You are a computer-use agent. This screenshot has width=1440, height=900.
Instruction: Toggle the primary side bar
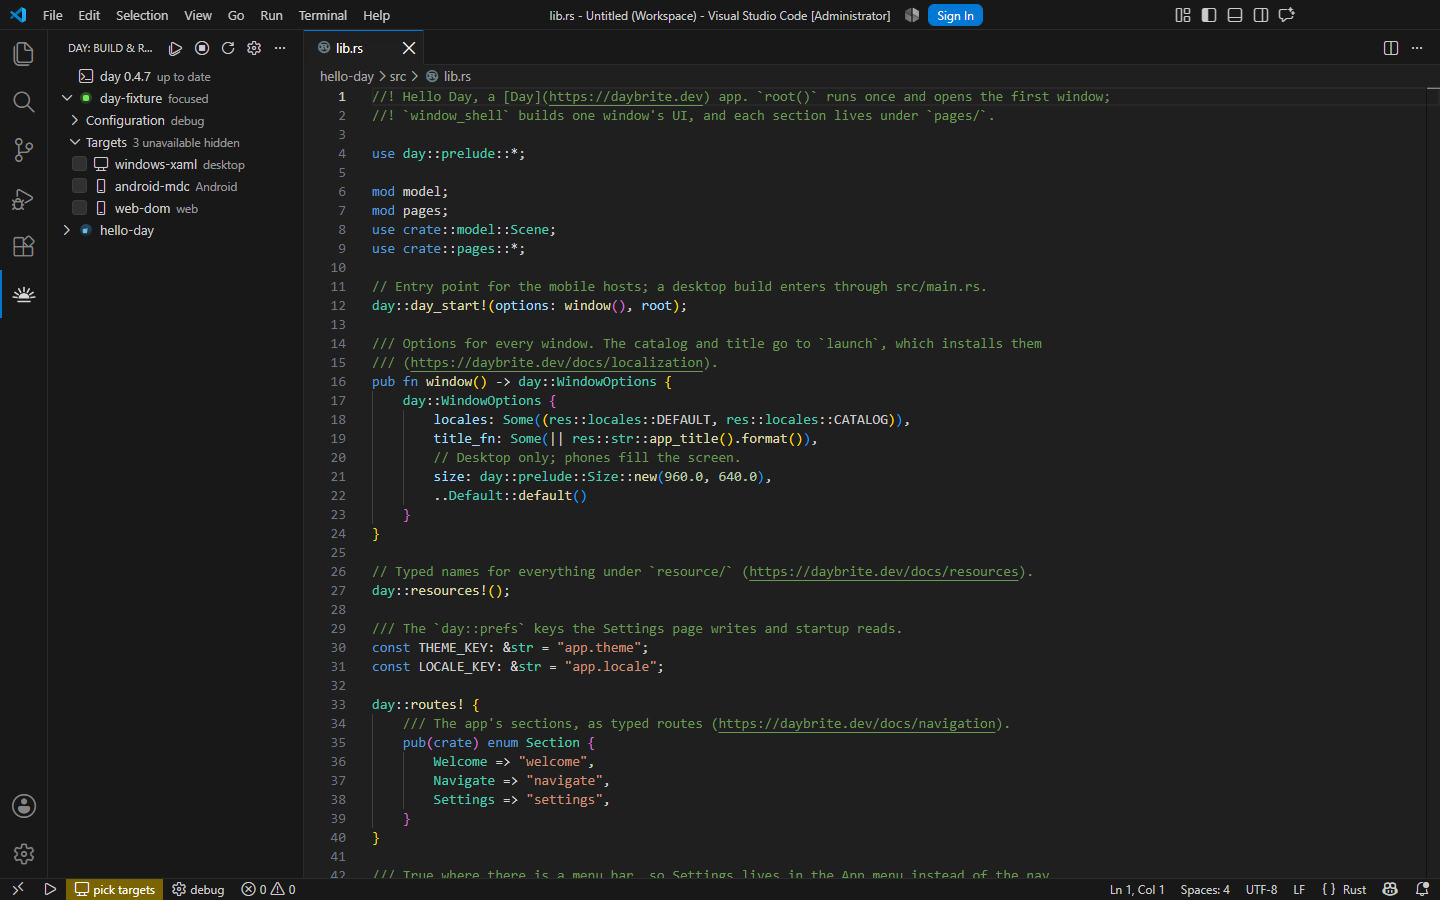click(x=1209, y=15)
